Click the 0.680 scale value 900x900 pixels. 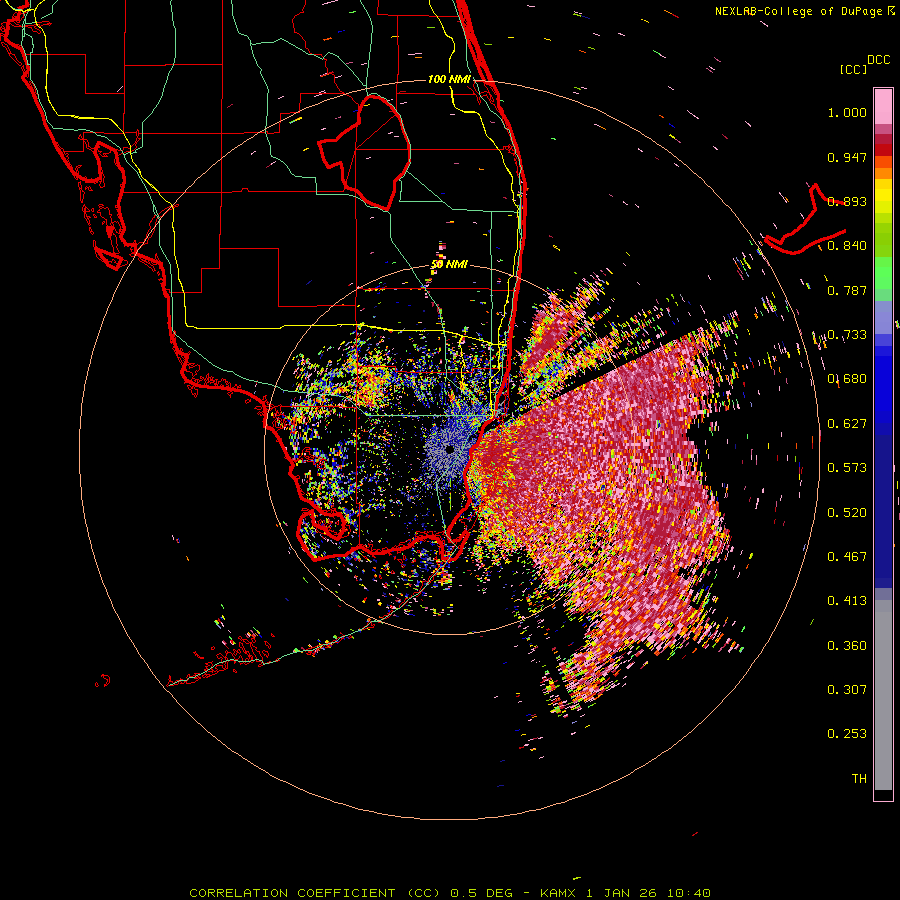click(x=847, y=379)
